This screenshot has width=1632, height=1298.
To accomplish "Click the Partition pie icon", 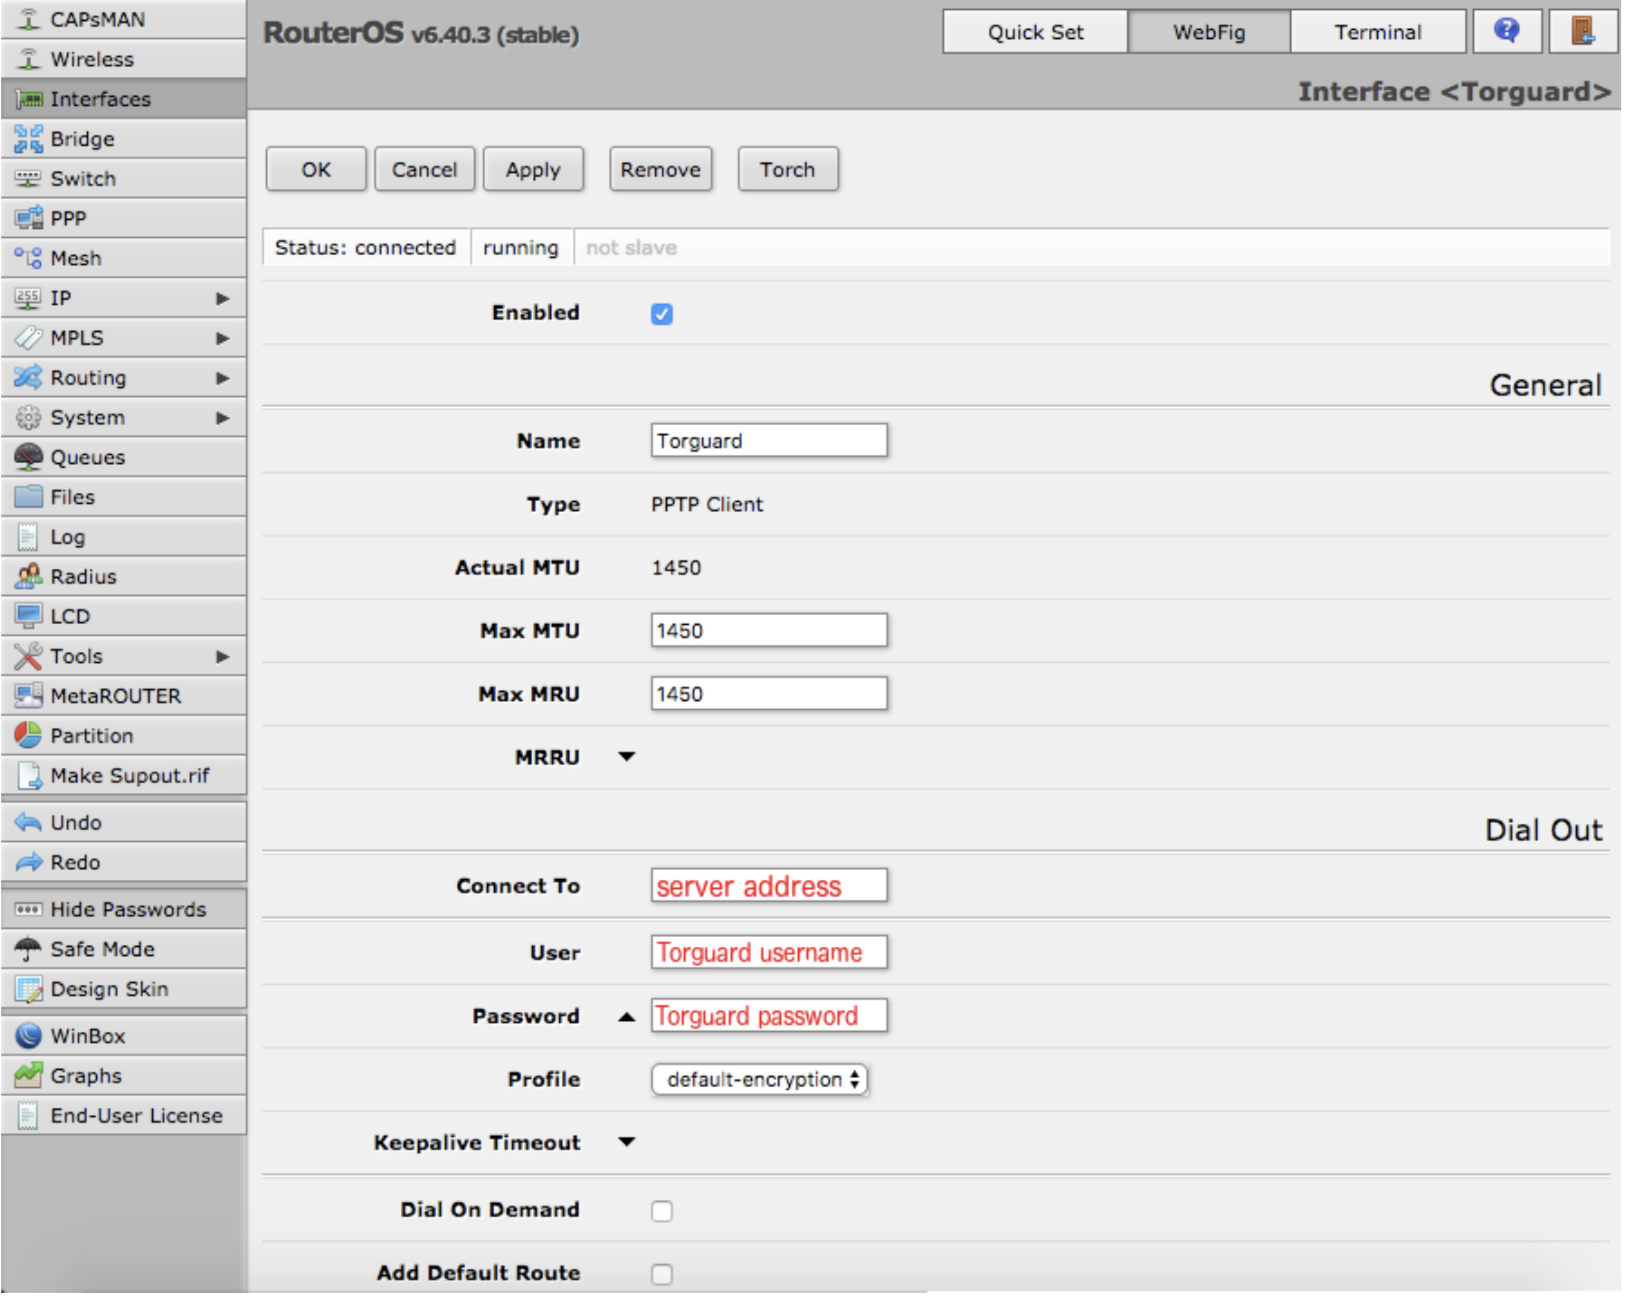I will (x=29, y=735).
